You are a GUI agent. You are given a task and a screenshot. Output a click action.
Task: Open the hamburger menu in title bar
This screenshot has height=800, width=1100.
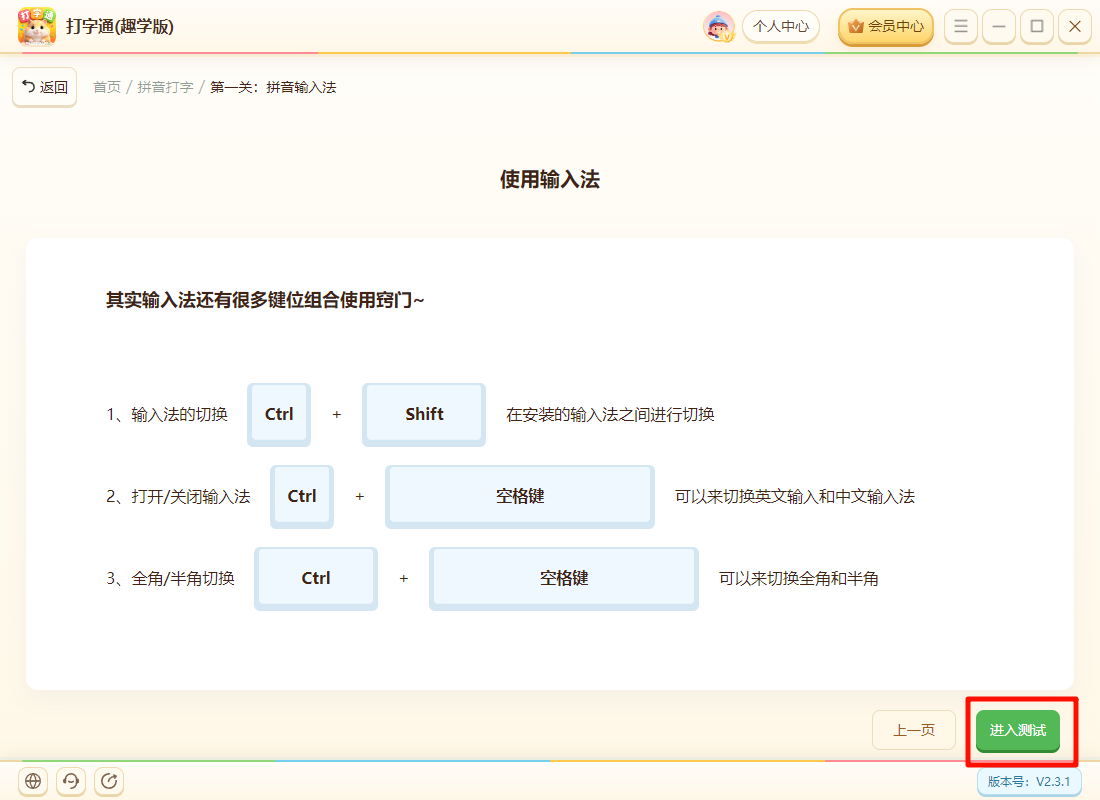(x=961, y=27)
